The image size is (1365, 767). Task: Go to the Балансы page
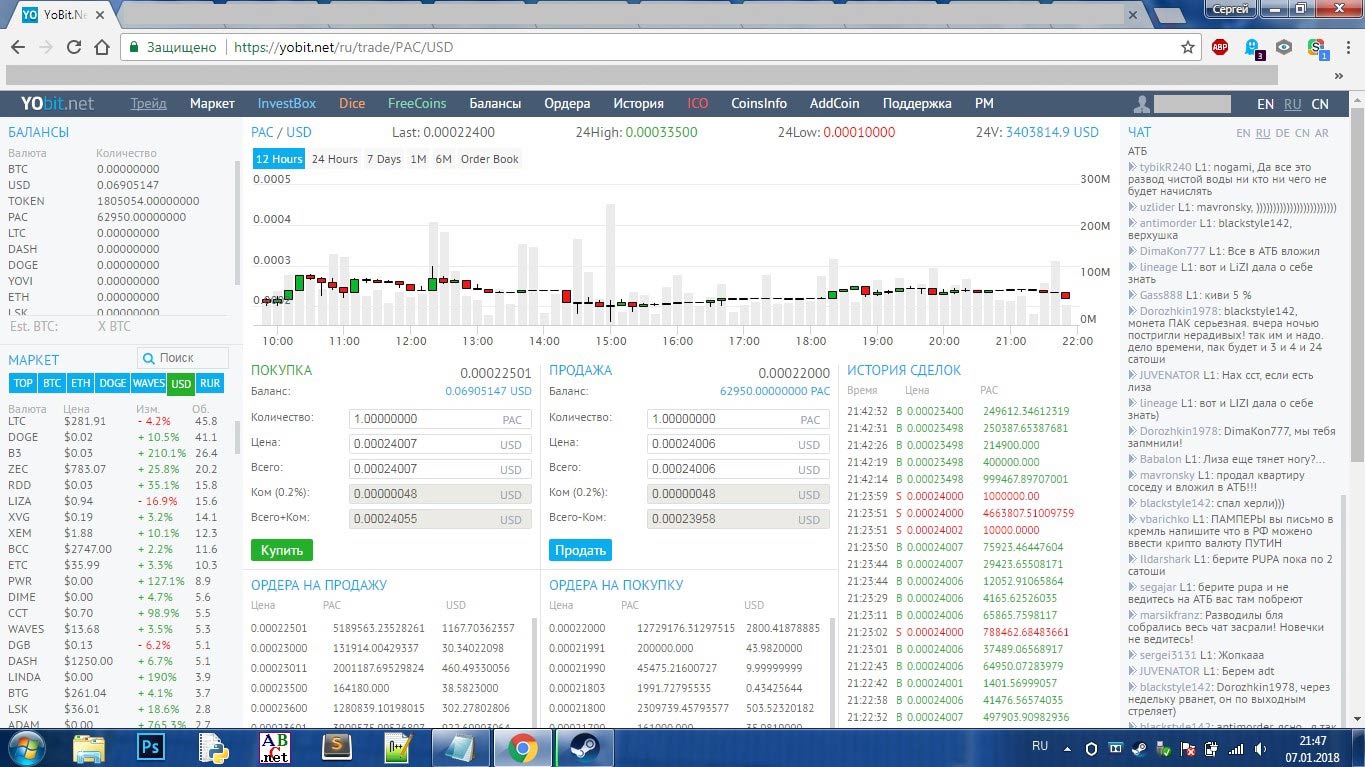point(495,104)
